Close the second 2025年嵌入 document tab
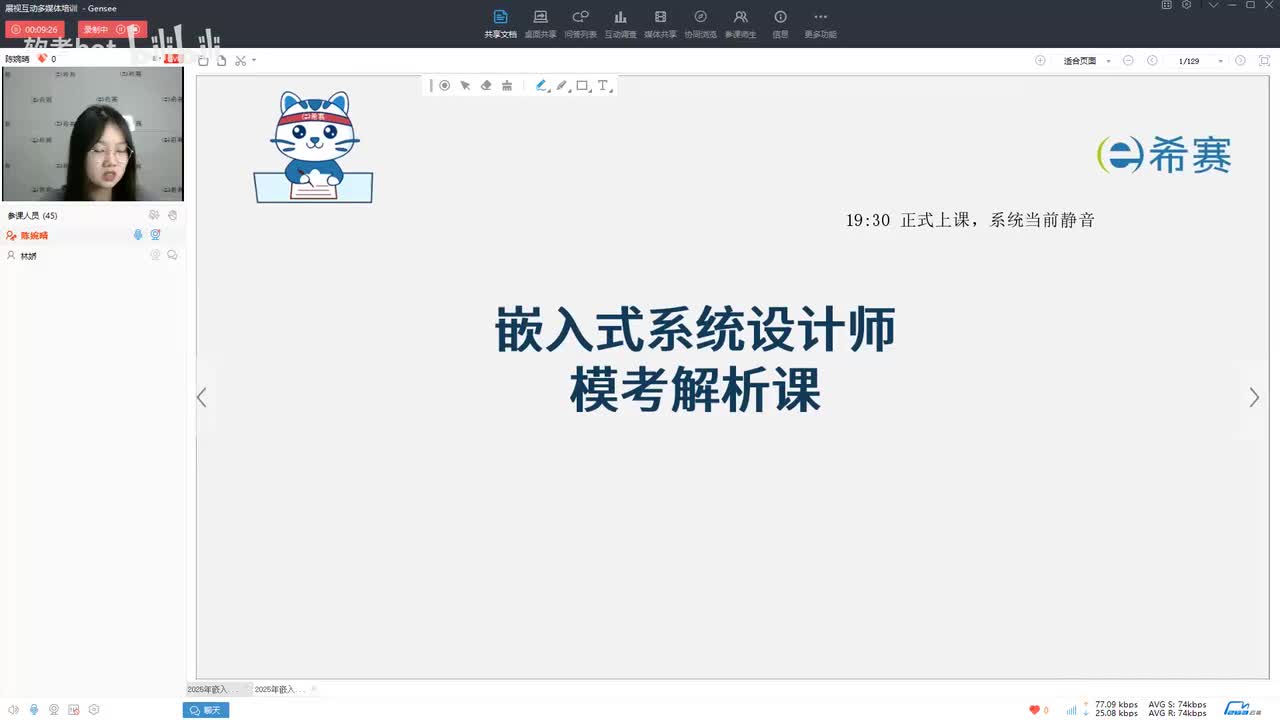 pos(314,689)
